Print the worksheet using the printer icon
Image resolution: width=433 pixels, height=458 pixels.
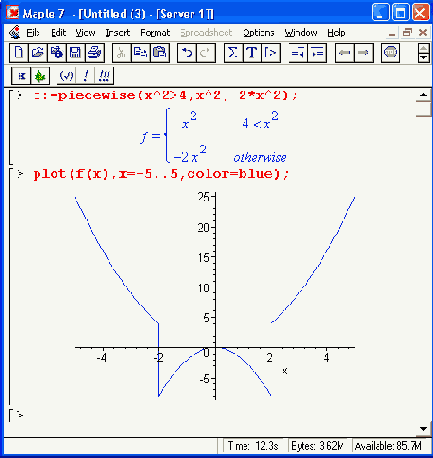tap(95, 53)
